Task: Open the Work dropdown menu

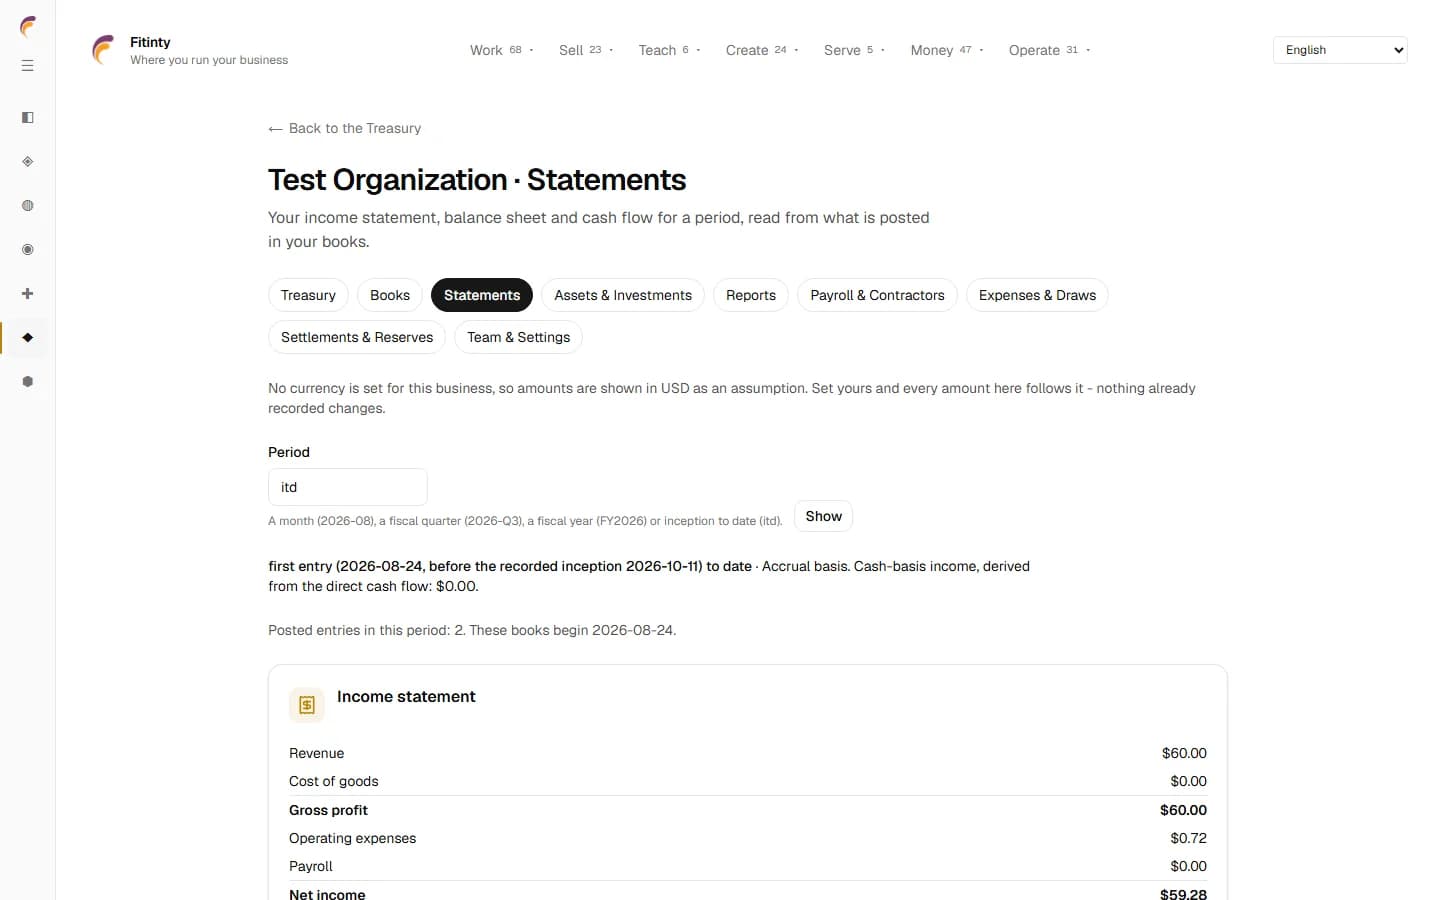Action: [502, 50]
